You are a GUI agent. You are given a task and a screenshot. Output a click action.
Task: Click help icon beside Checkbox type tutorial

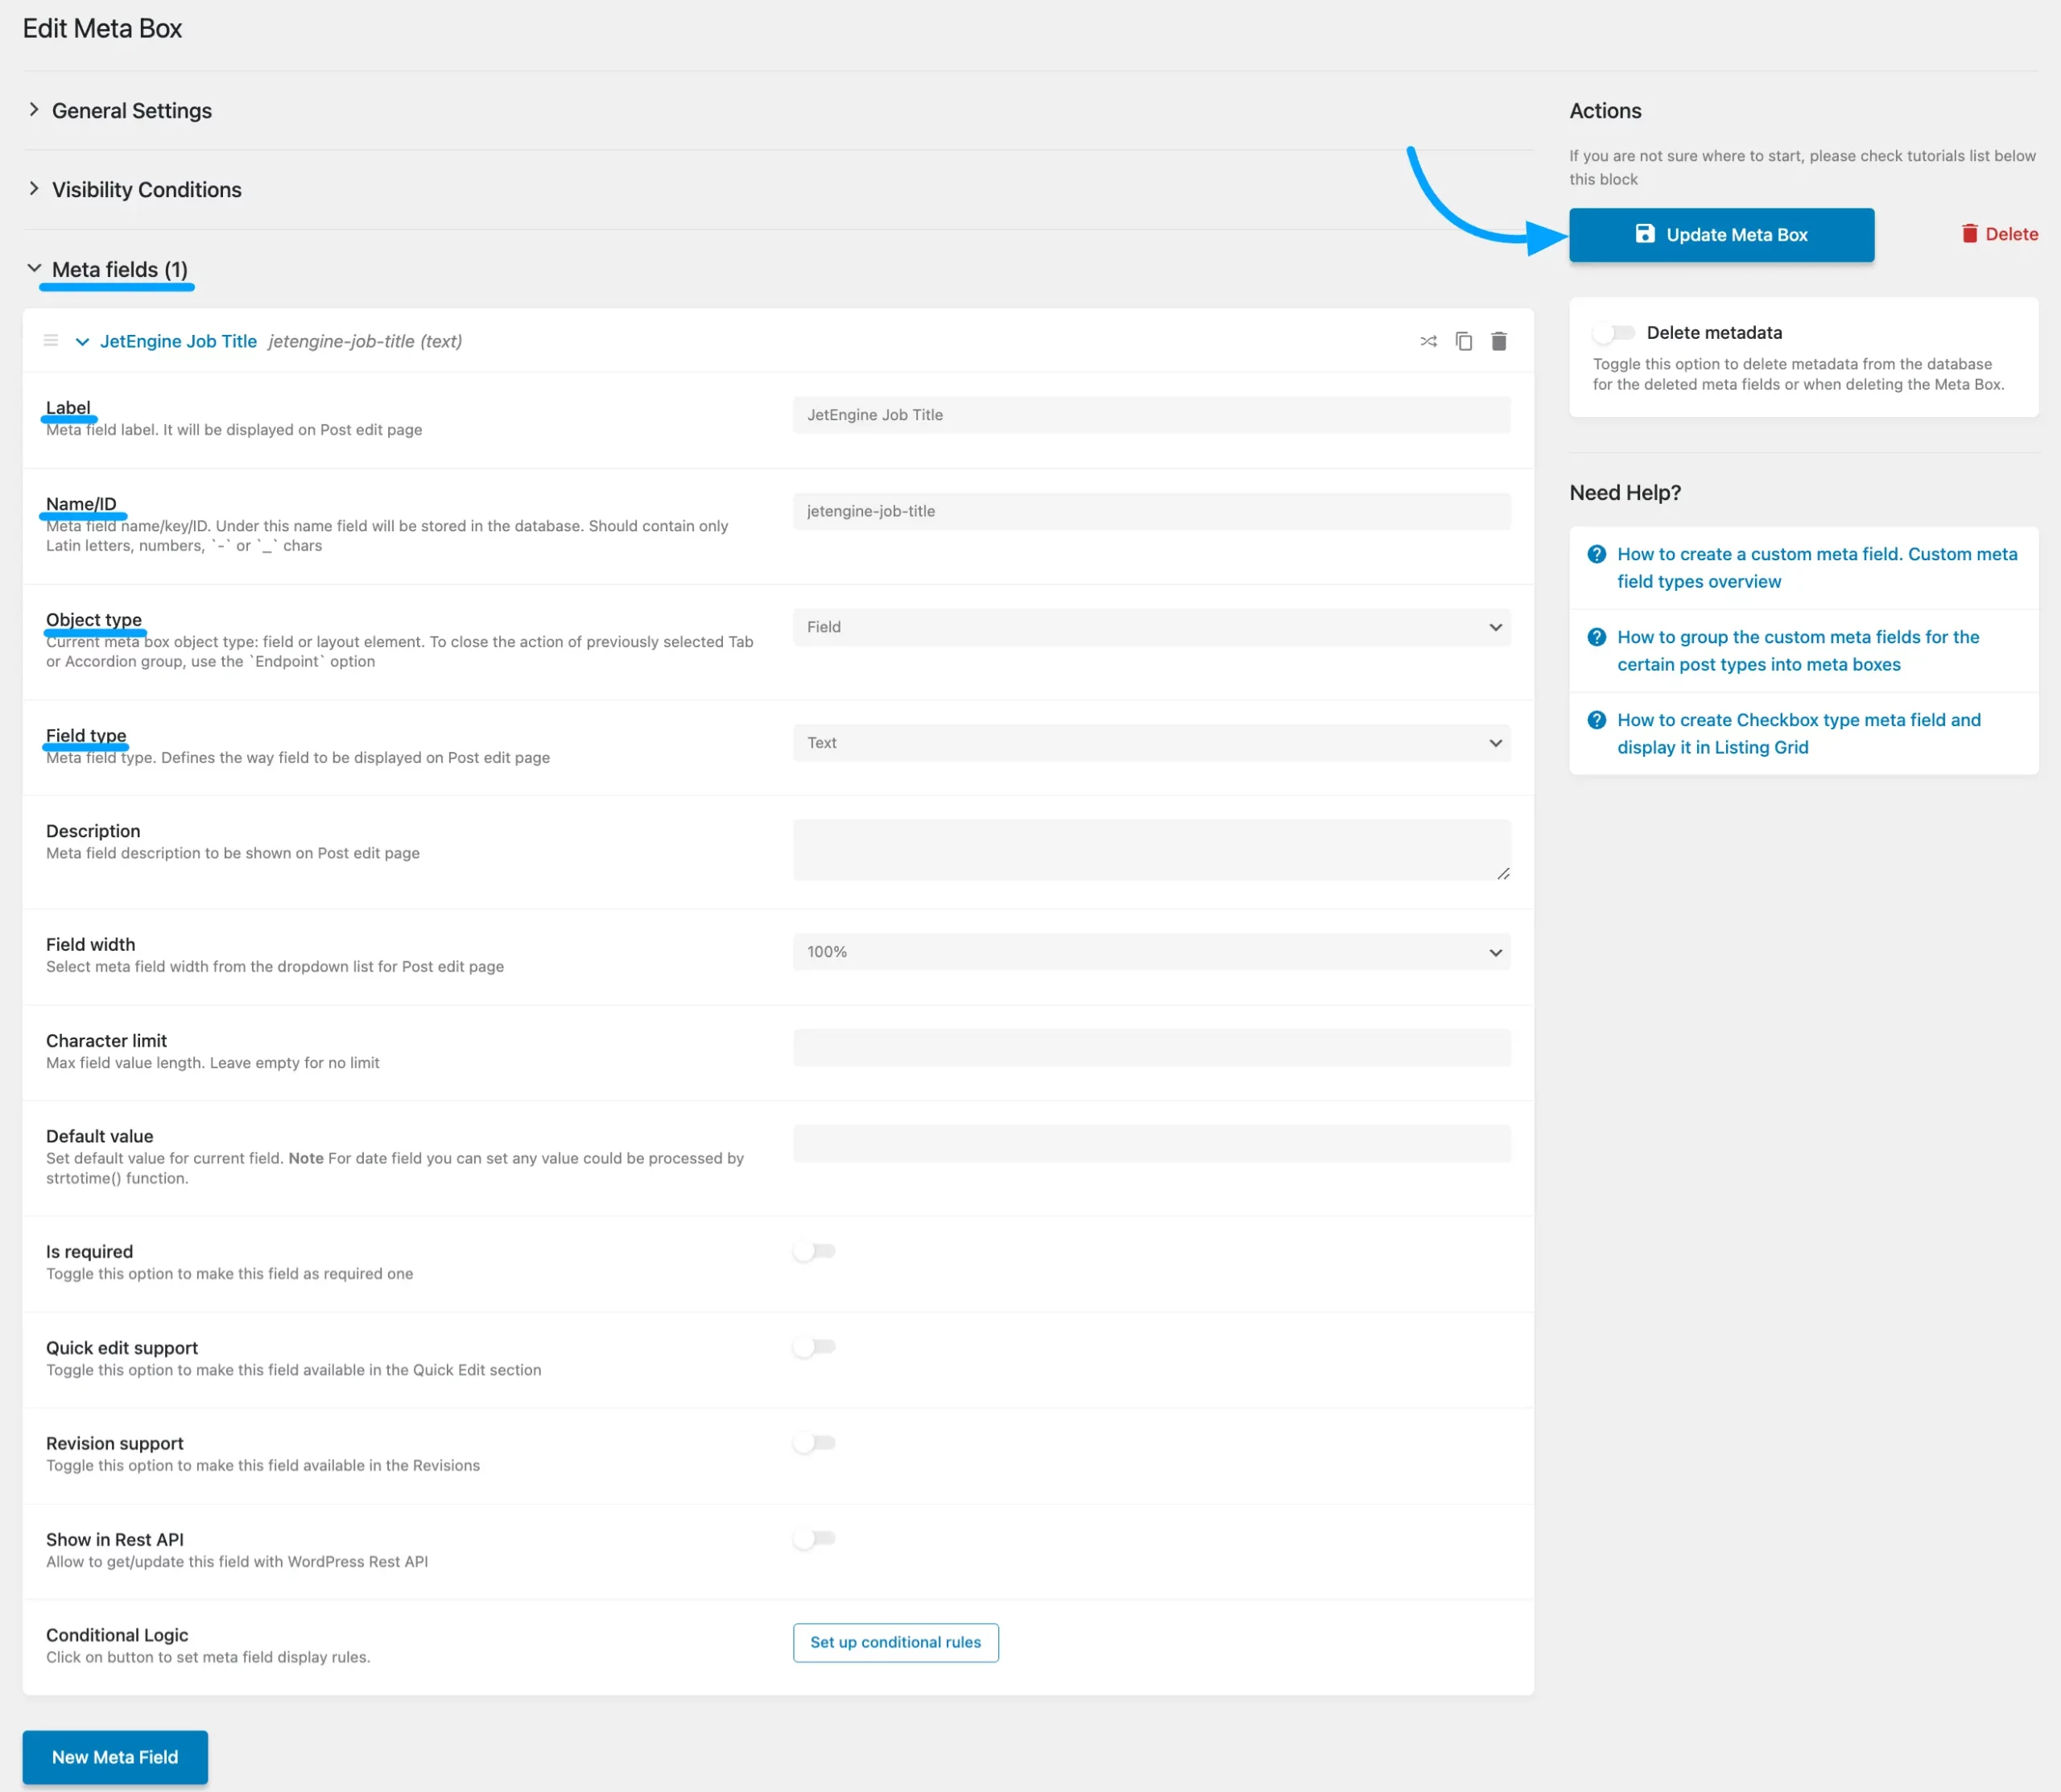coord(1596,720)
